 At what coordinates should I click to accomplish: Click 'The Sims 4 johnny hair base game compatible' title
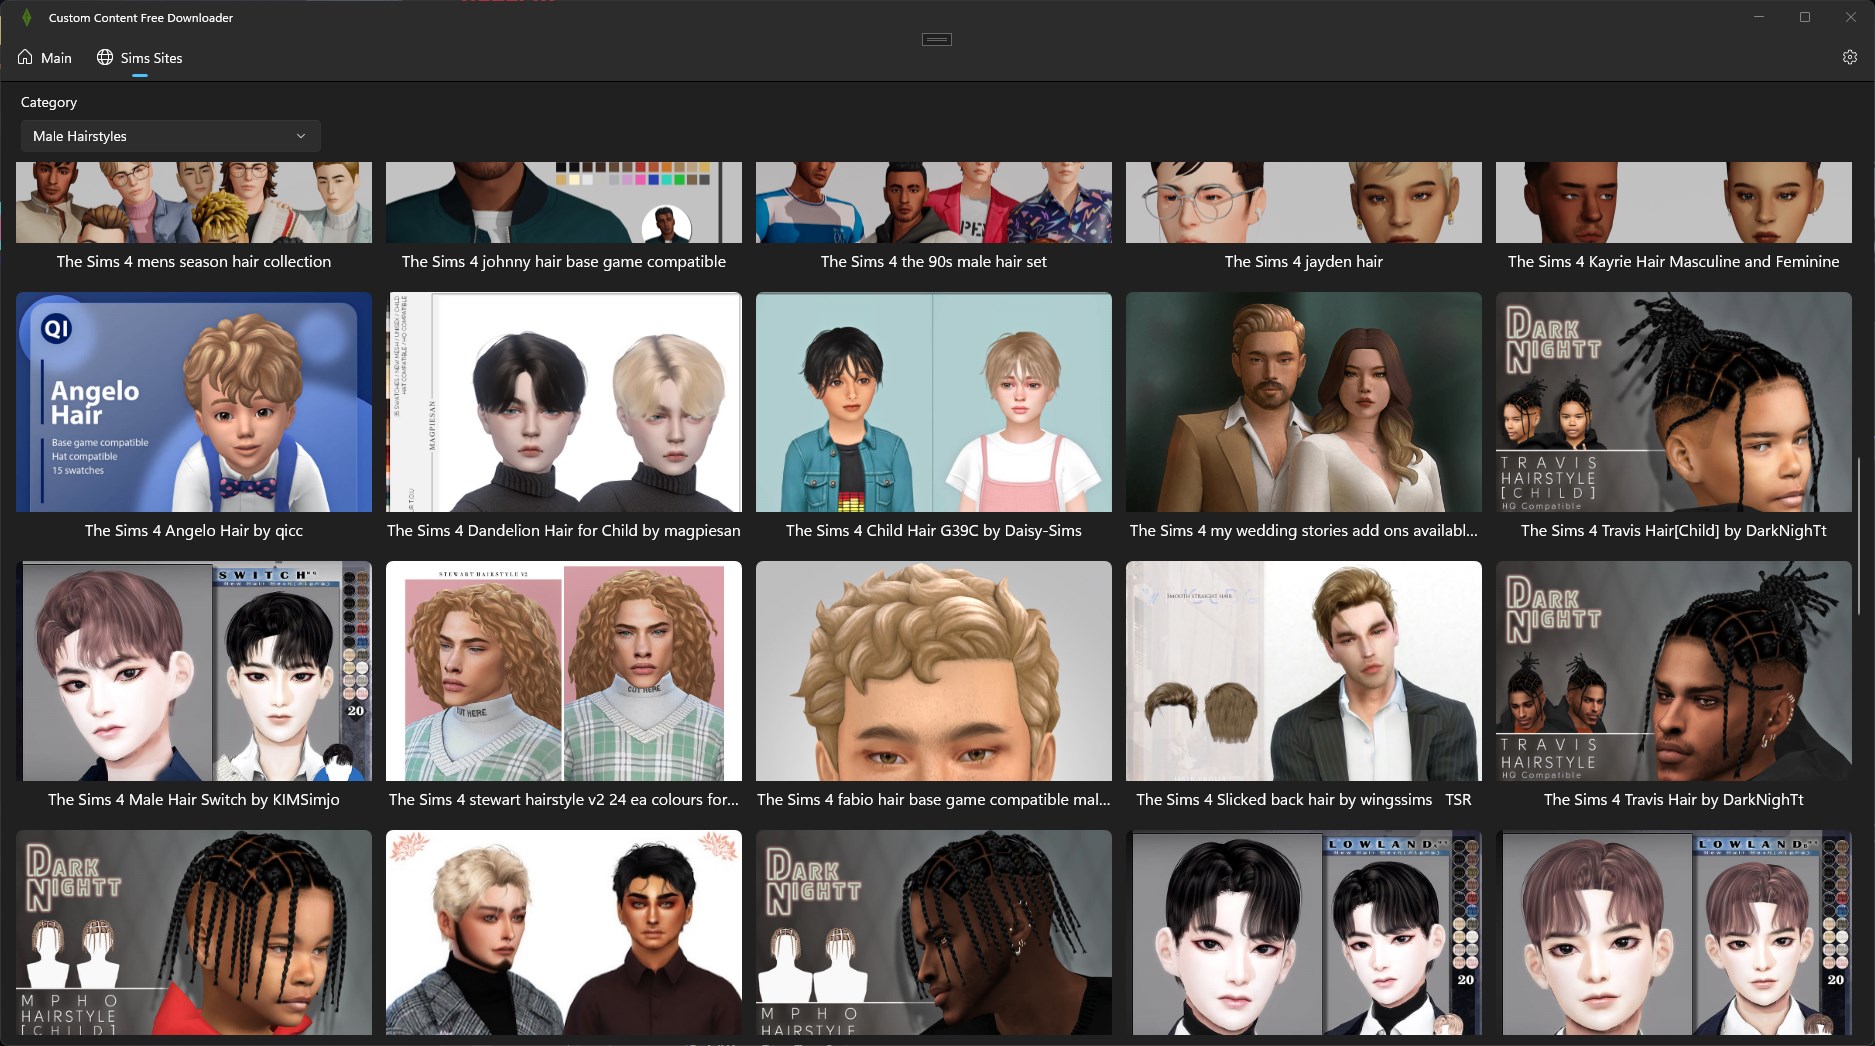[x=564, y=262]
